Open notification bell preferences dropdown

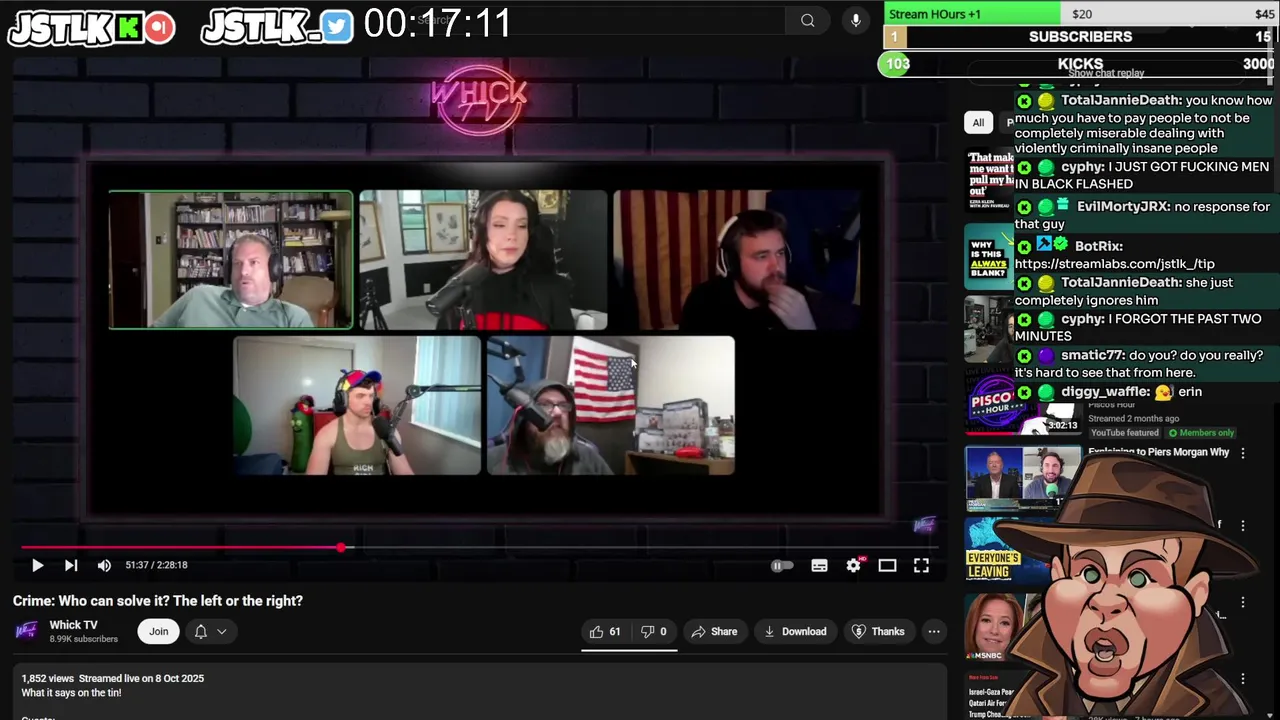point(210,631)
